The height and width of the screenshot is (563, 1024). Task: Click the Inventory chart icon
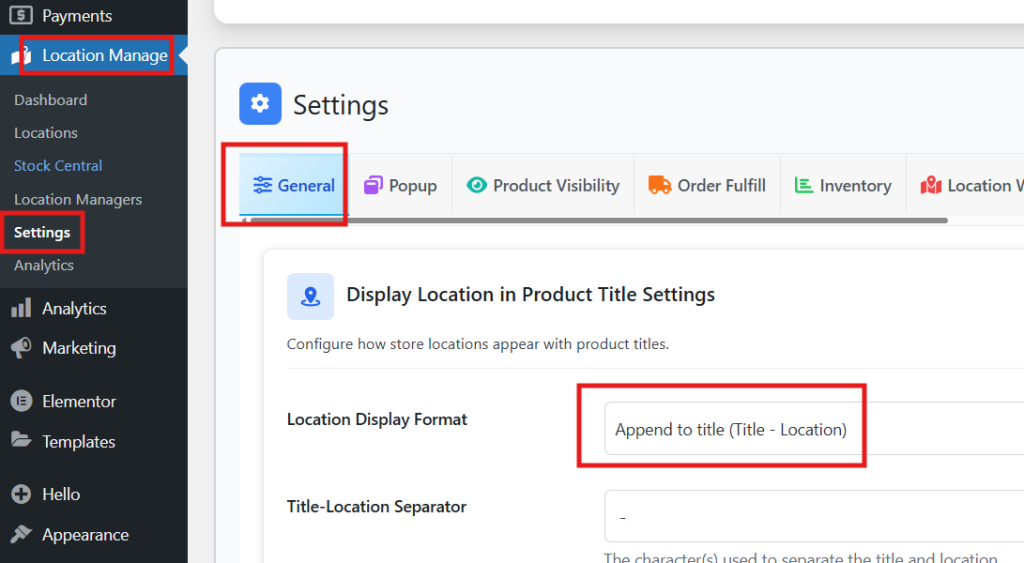pyautogui.click(x=803, y=185)
